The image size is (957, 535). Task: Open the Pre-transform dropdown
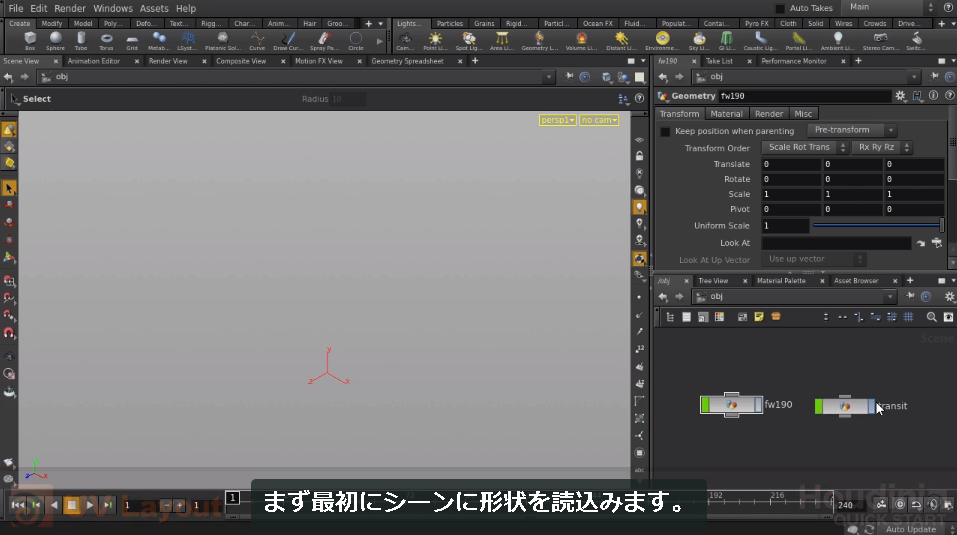click(851, 130)
